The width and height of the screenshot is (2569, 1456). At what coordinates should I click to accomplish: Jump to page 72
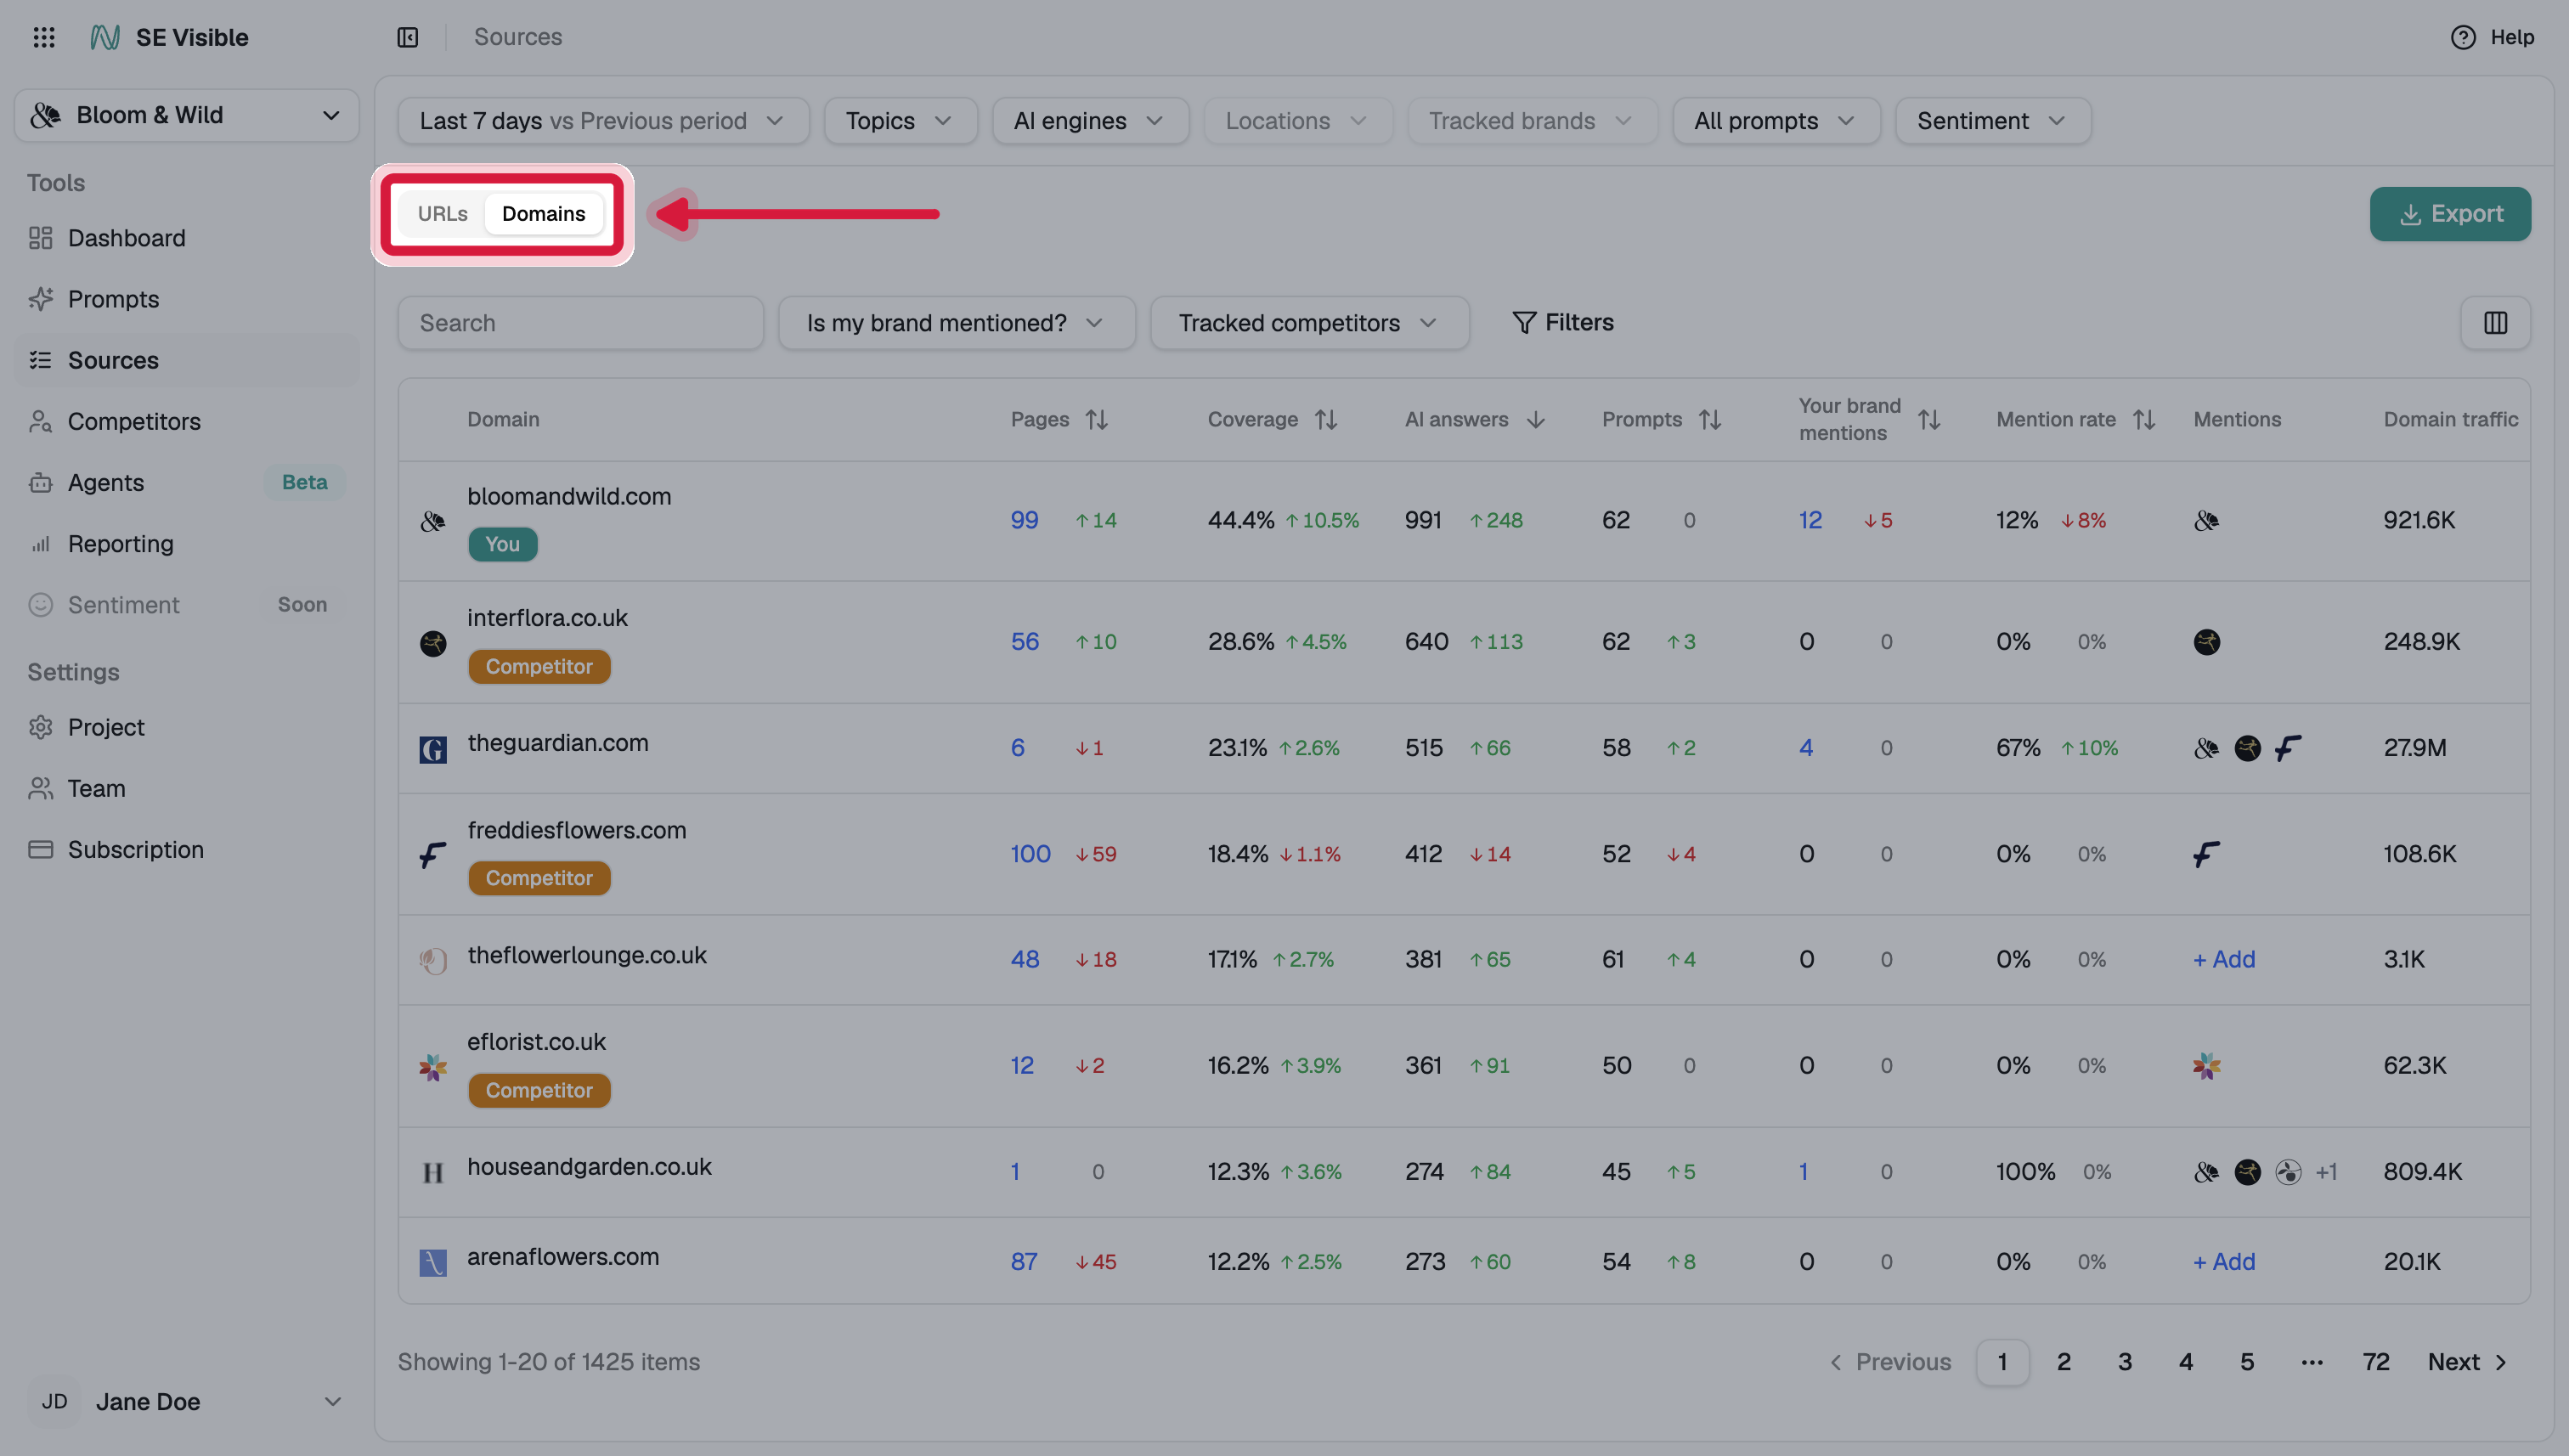click(2376, 1362)
